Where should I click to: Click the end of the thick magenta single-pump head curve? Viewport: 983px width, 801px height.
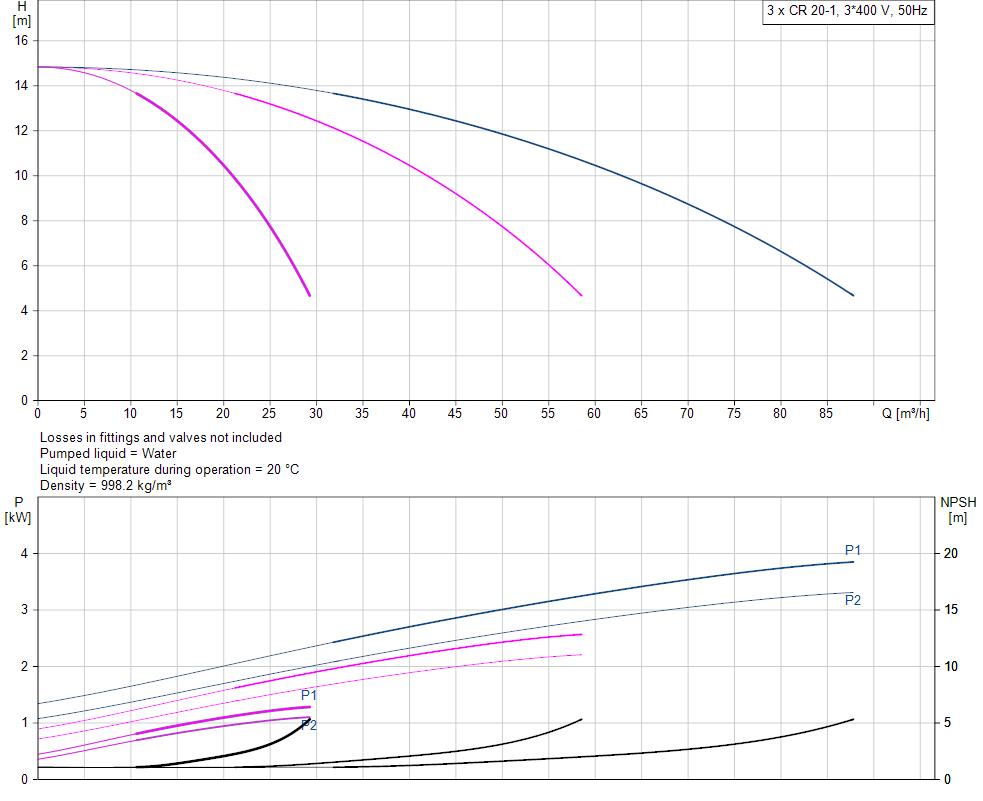(309, 295)
